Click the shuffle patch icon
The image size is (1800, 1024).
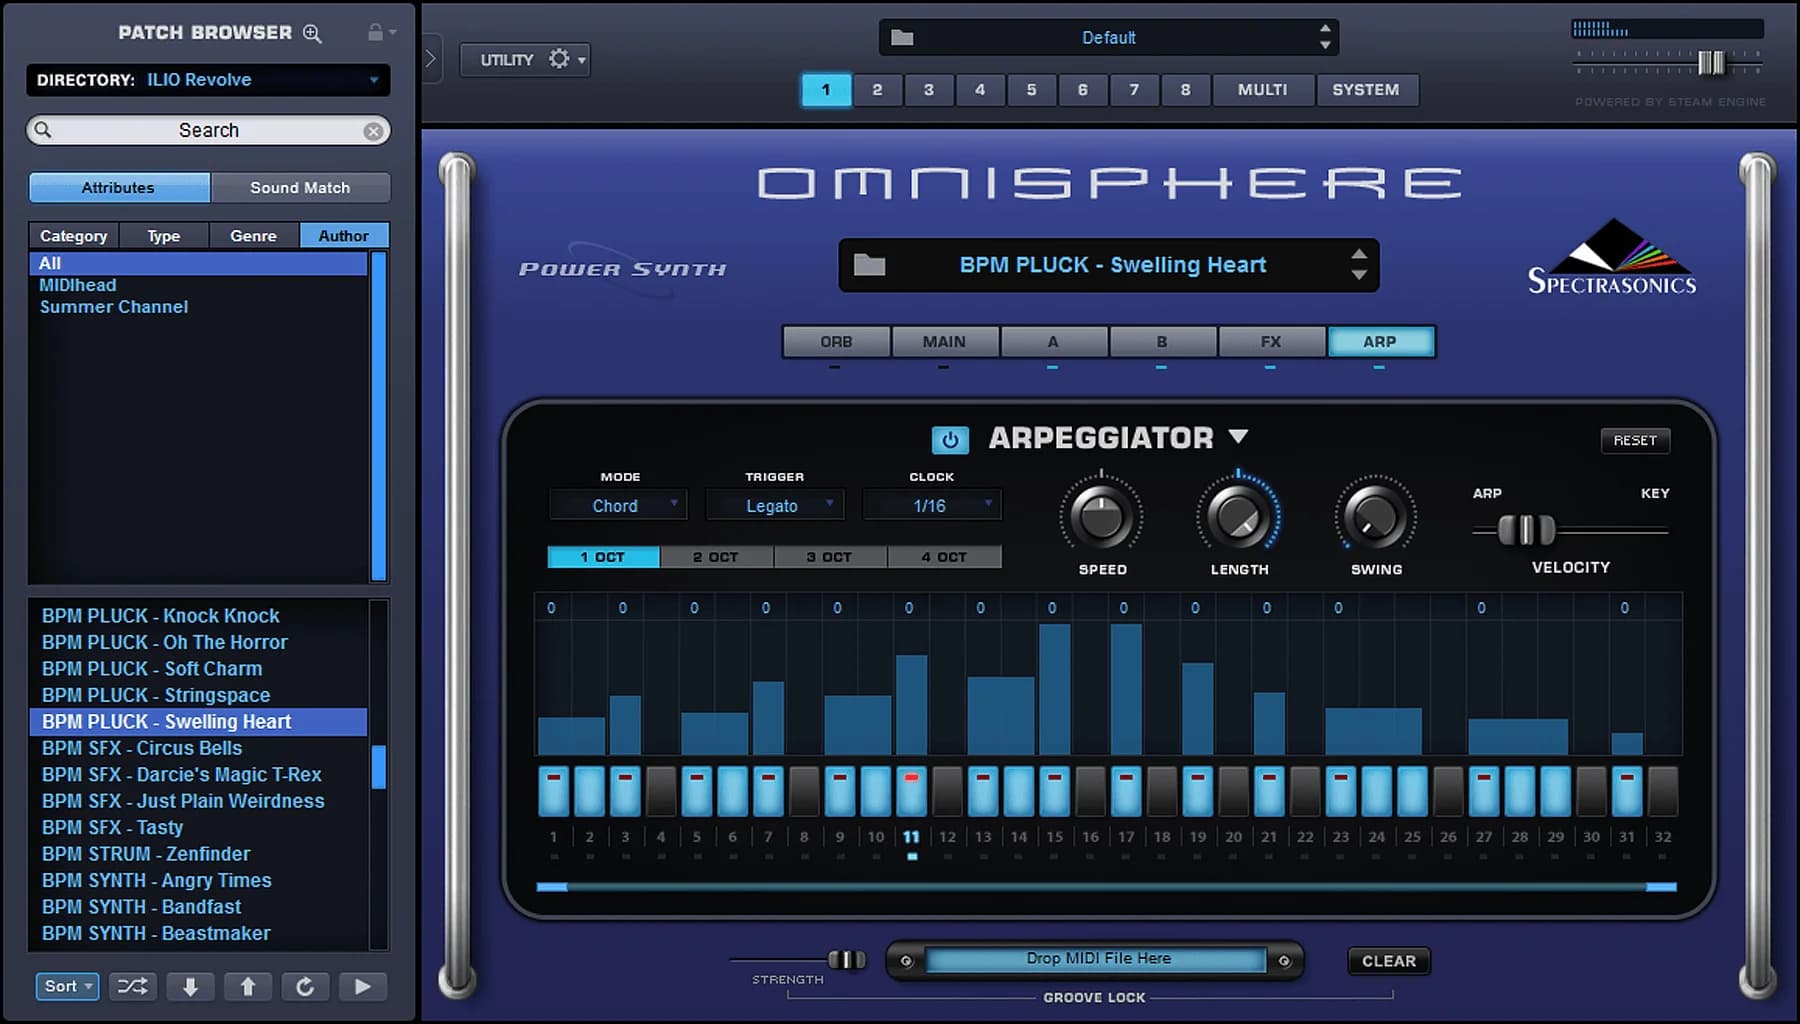coord(132,986)
